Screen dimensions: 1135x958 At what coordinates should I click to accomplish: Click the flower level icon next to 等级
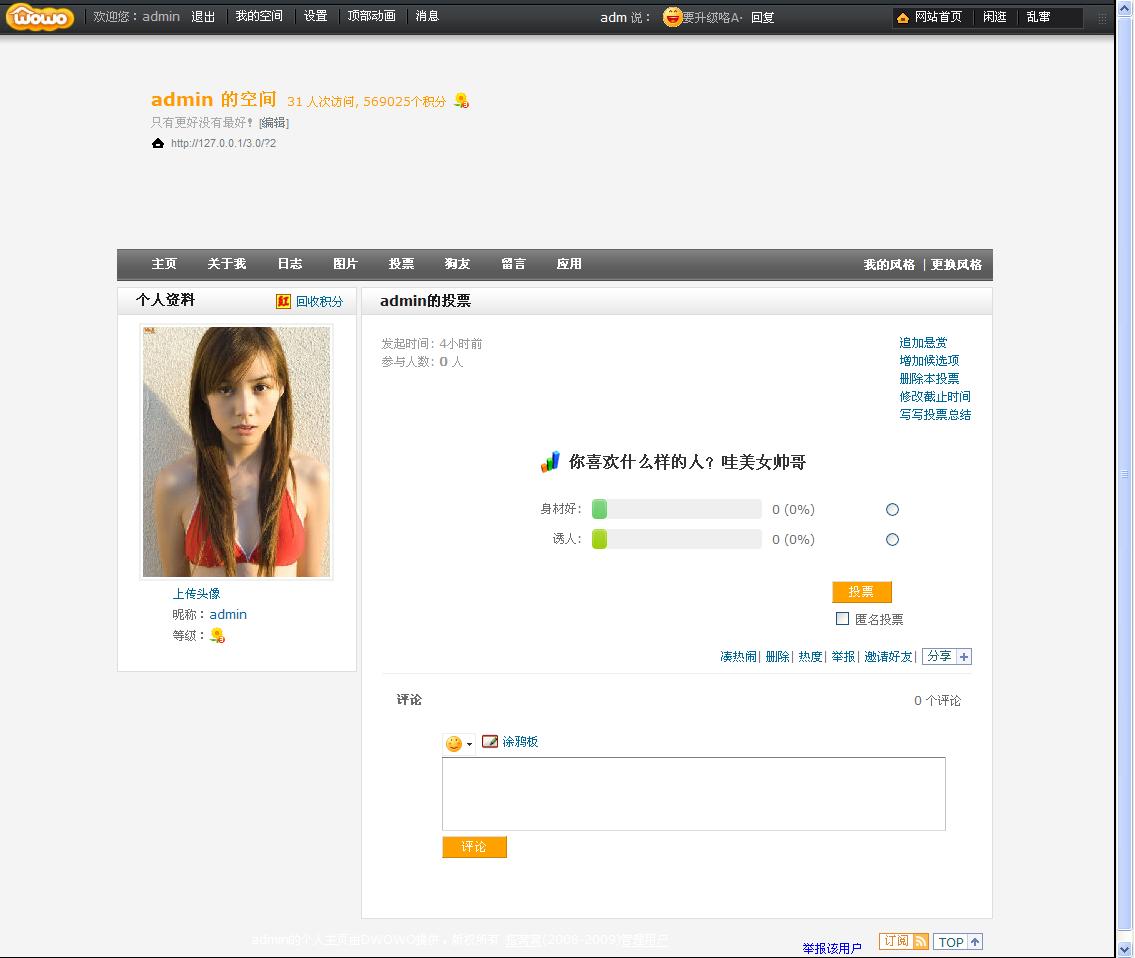coord(217,636)
